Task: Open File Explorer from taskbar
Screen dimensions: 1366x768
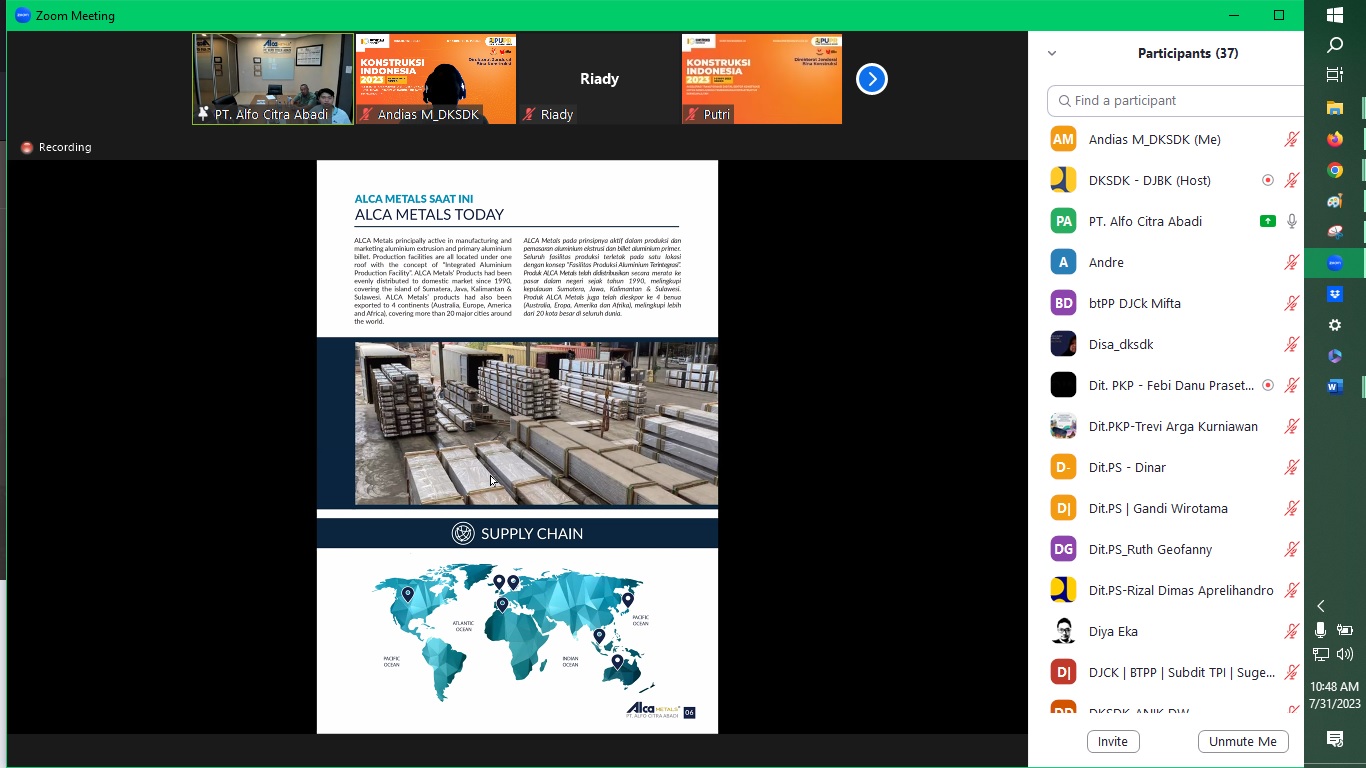Action: tap(1335, 107)
